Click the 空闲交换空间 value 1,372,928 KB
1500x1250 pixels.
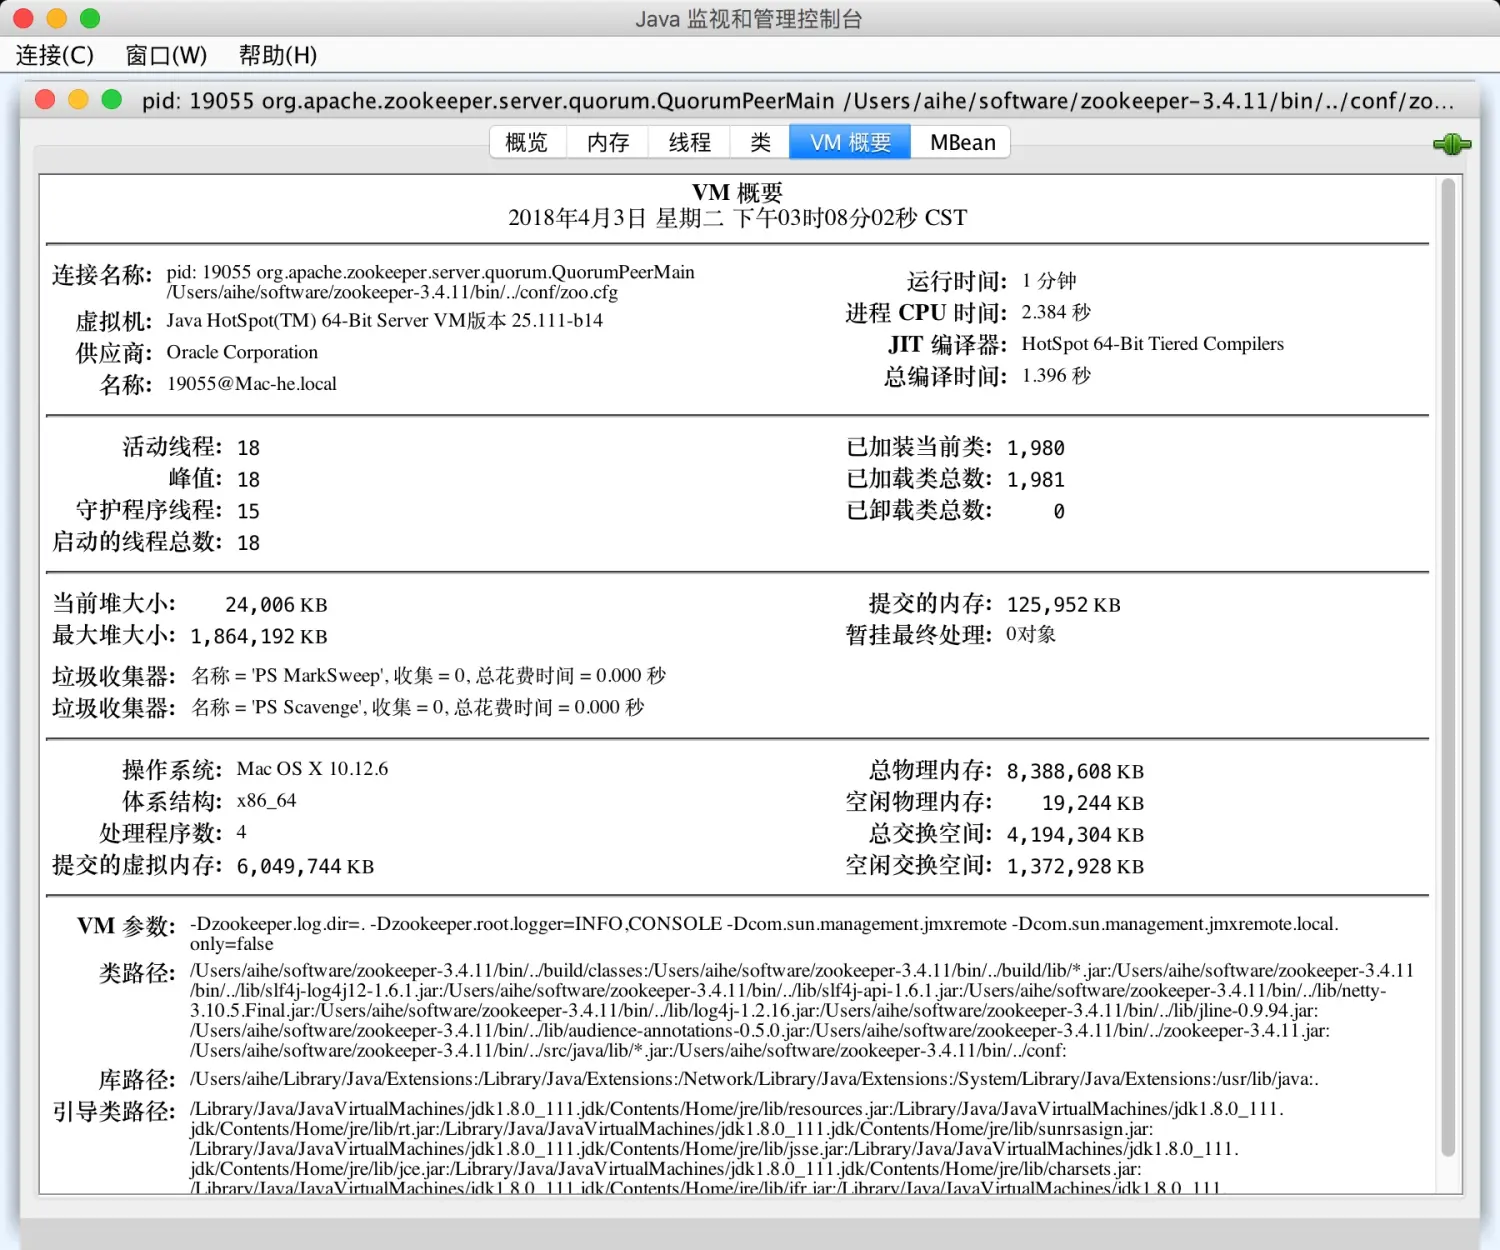click(x=1075, y=867)
